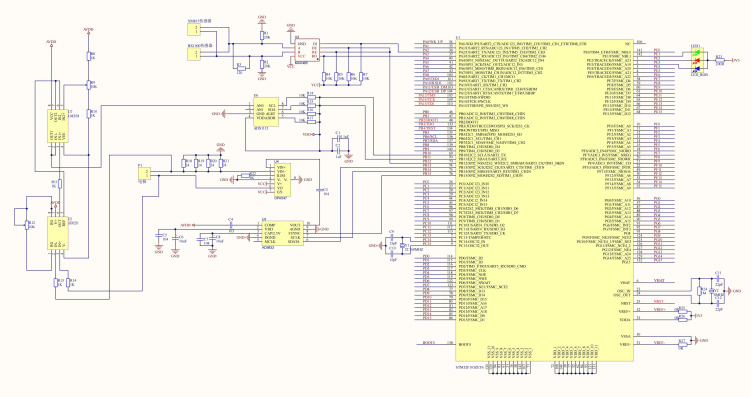Select potentiometer R9 10K on AVDD rail
751x397 pixels.
pos(89,85)
